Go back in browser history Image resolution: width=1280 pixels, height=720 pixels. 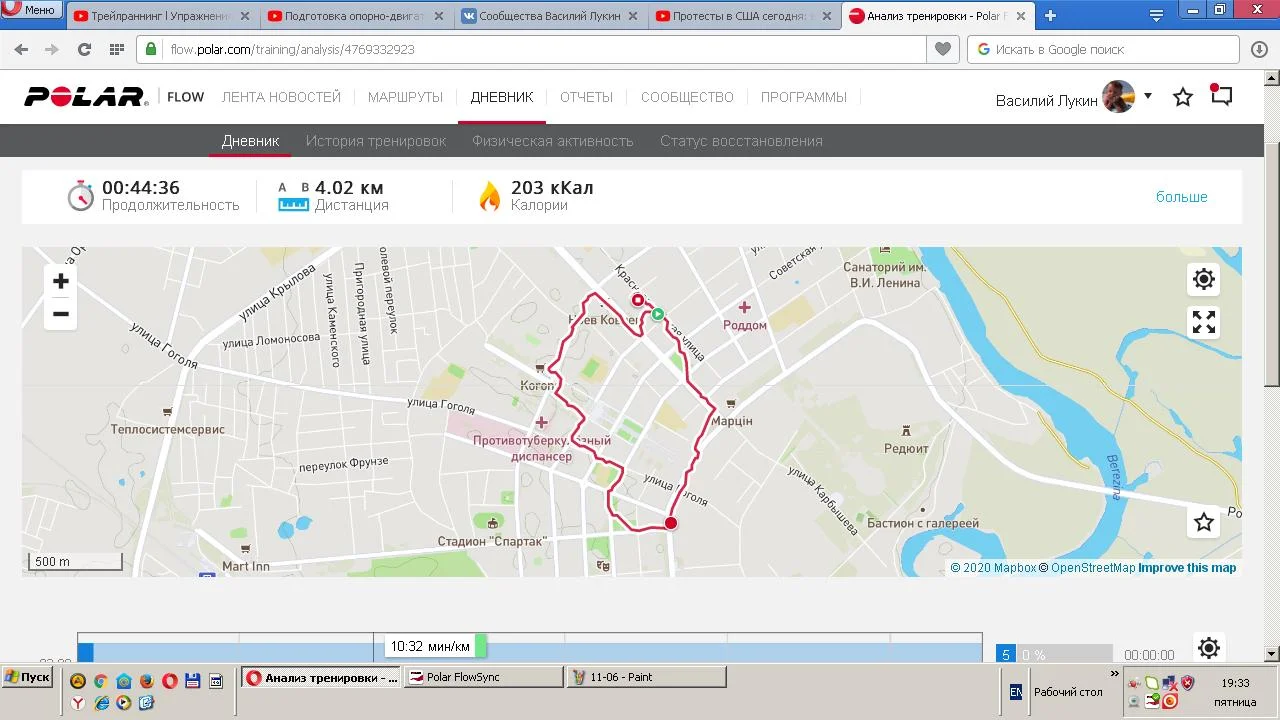pyautogui.click(x=21, y=49)
